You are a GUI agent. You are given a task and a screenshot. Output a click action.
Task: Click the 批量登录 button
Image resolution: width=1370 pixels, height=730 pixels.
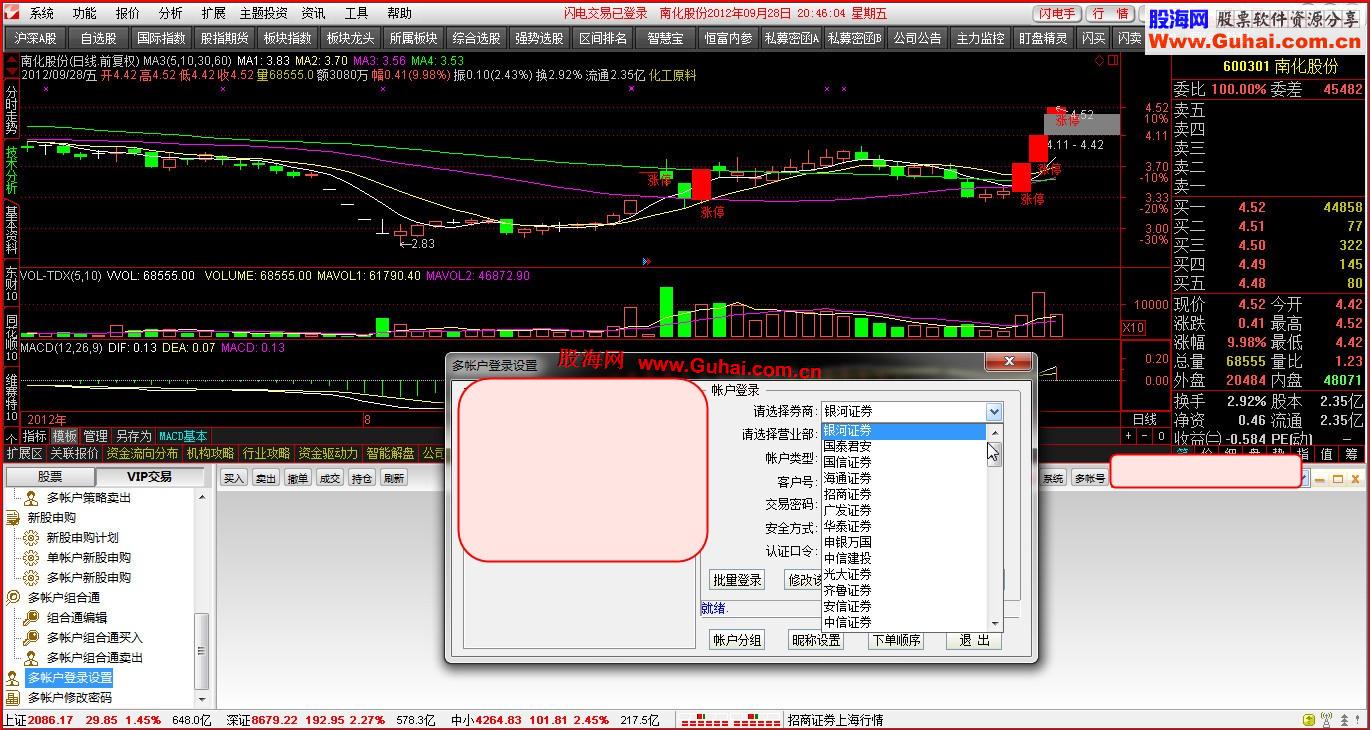[737, 580]
